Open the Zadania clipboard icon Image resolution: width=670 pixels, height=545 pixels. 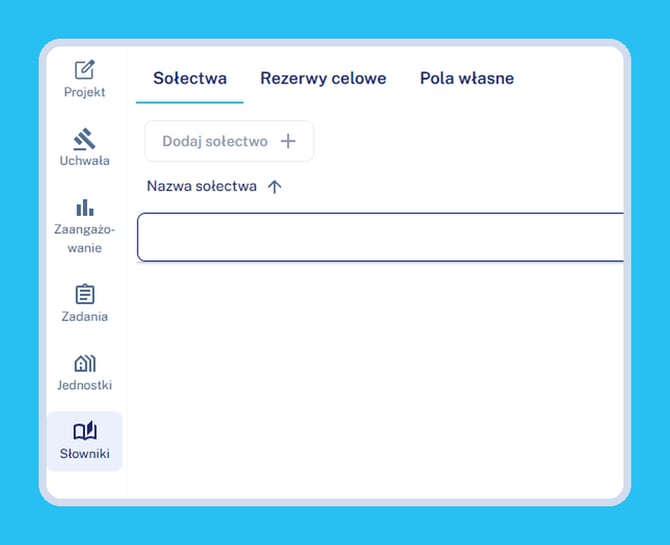click(85, 294)
